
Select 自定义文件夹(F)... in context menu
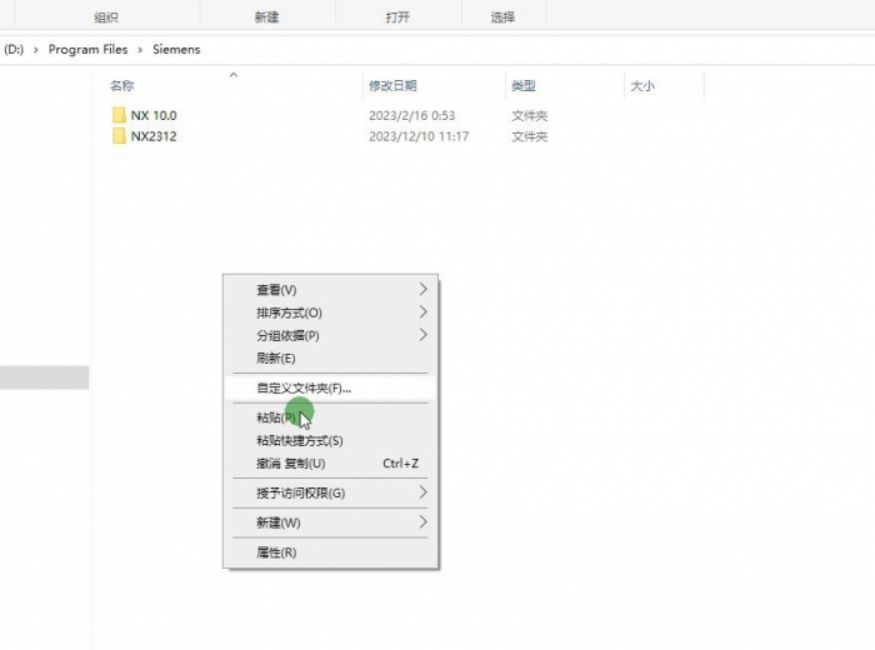coord(304,388)
